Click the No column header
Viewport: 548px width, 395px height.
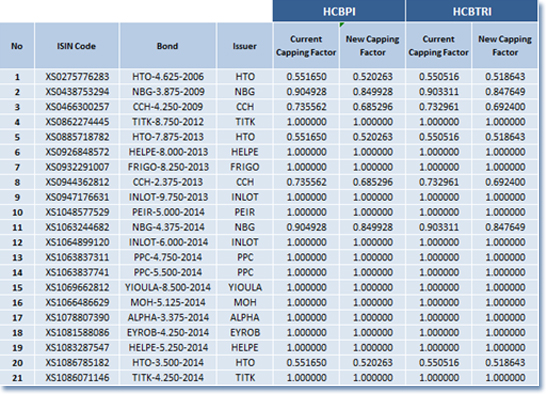coord(17,46)
